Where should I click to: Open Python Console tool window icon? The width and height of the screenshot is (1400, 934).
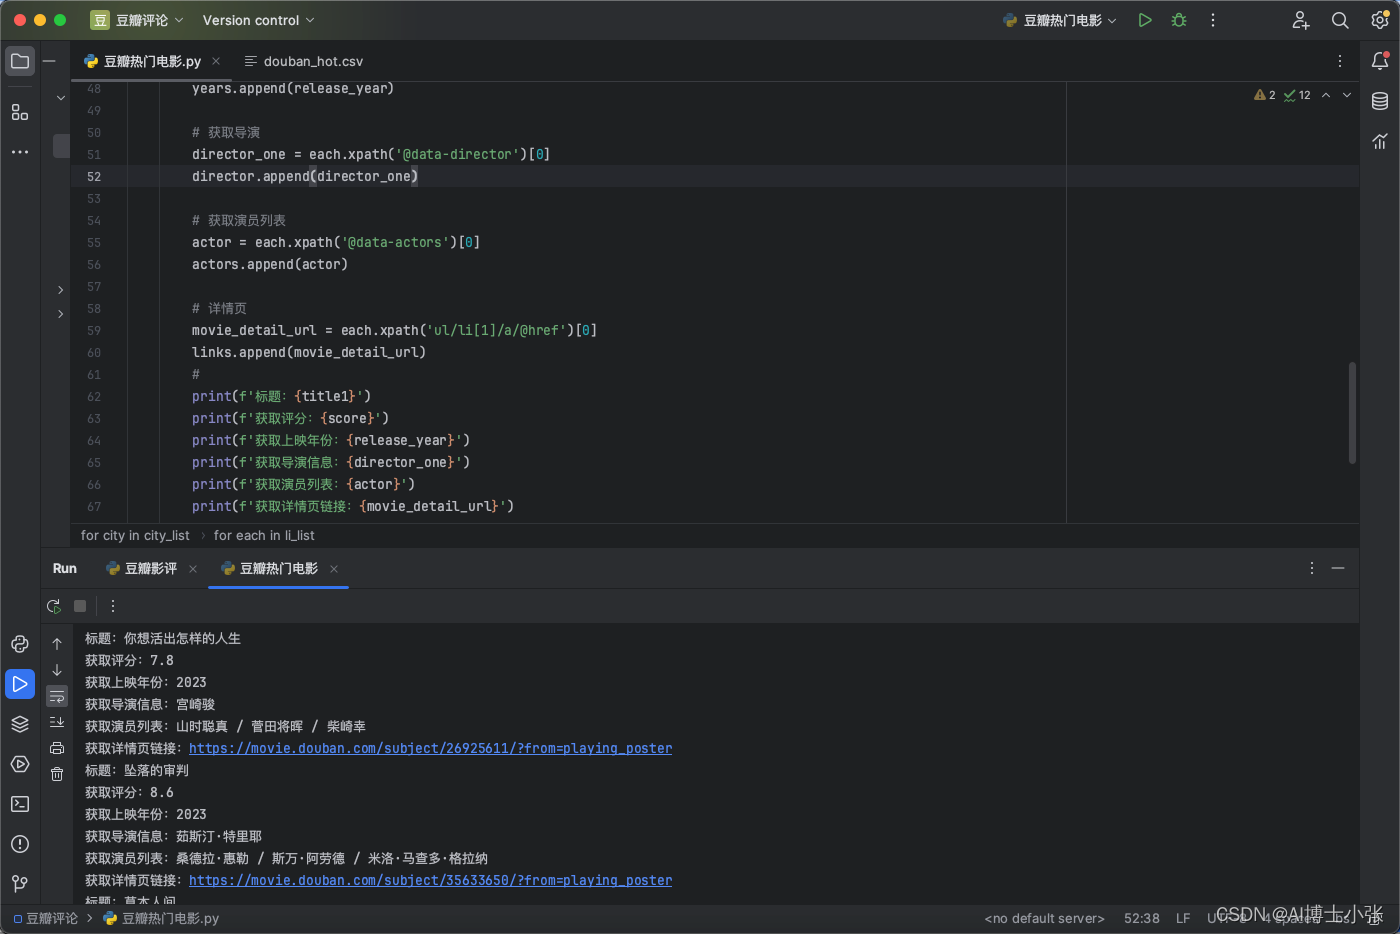(20, 644)
